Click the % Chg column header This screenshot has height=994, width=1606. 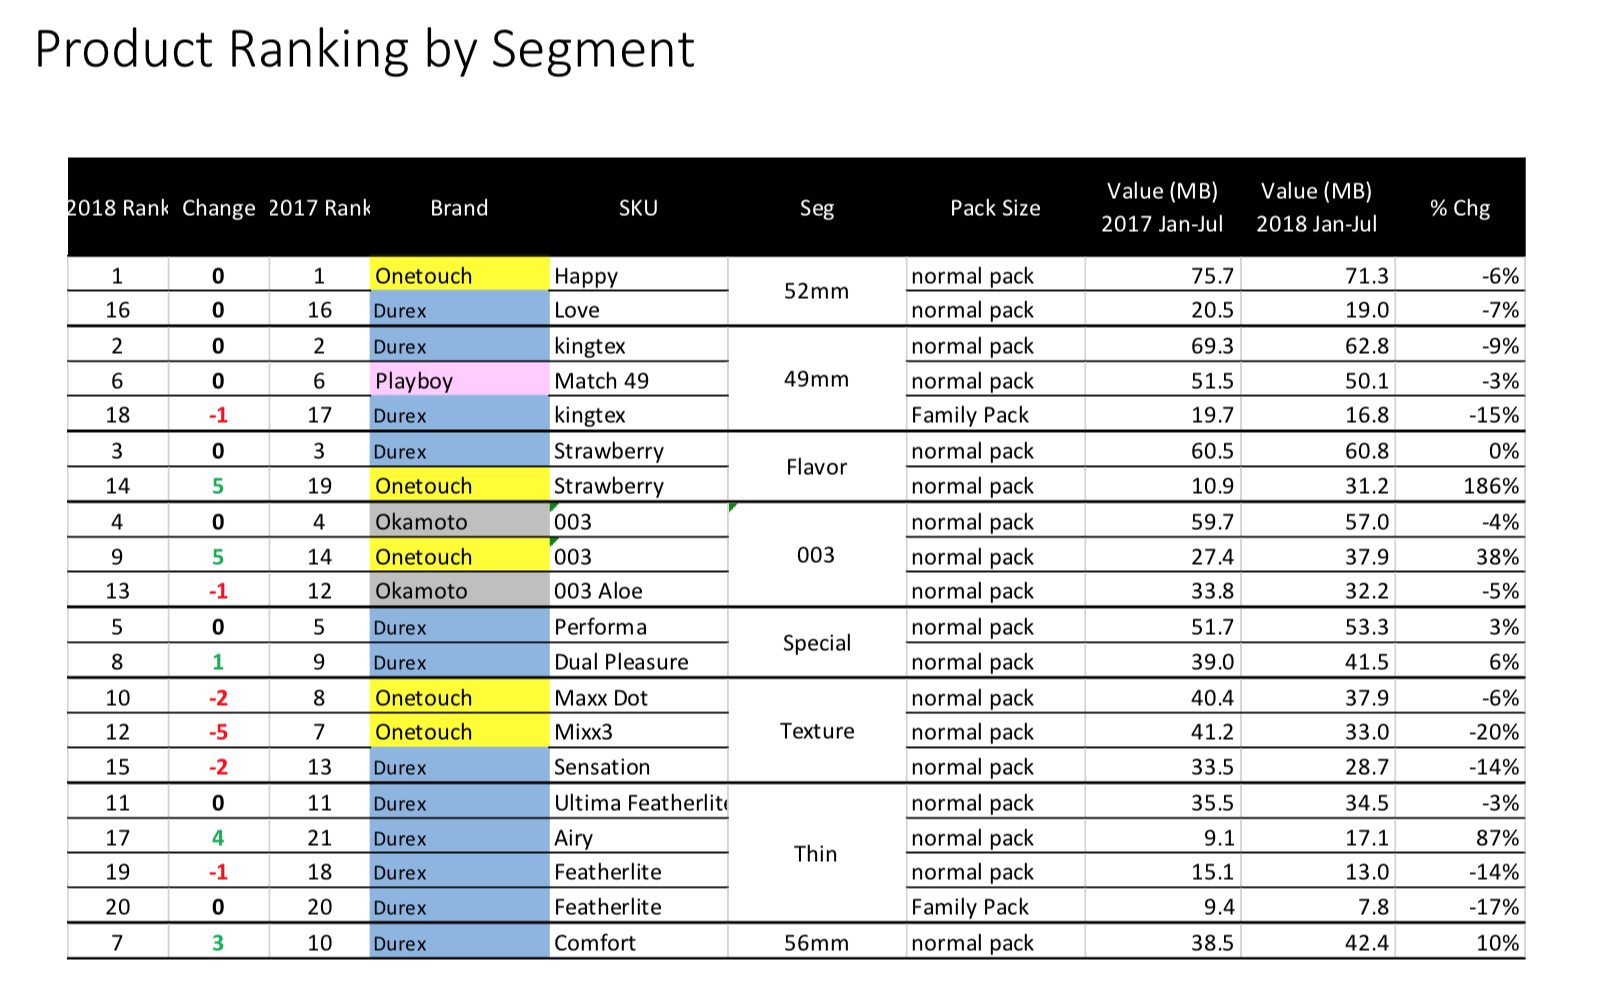1459,208
